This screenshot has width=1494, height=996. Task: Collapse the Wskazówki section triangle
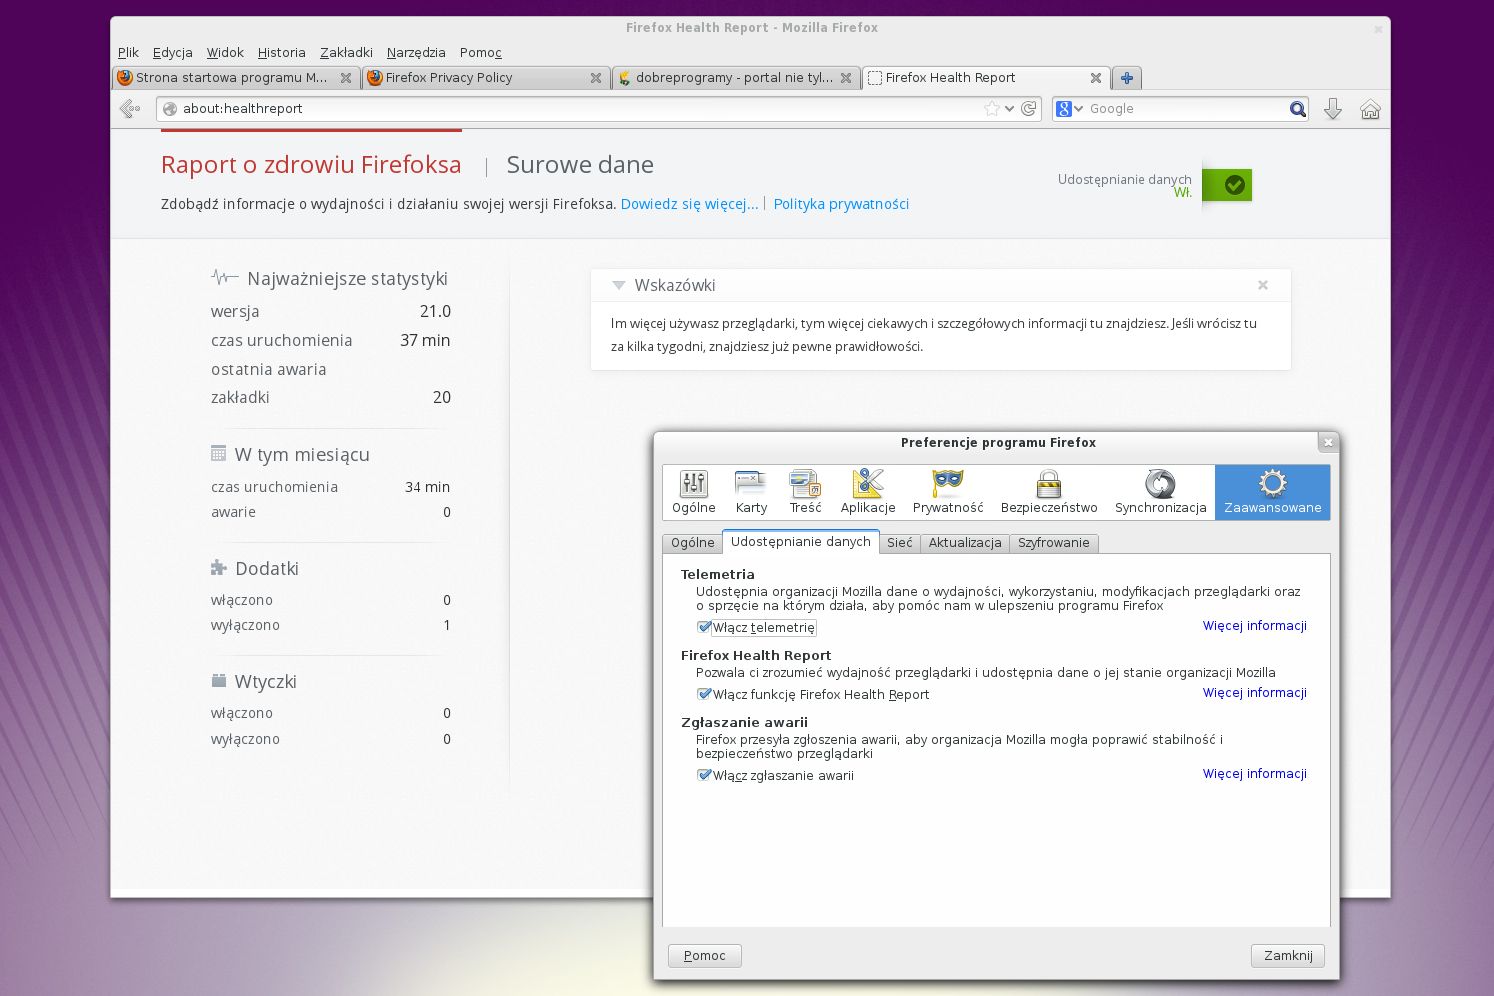(619, 285)
